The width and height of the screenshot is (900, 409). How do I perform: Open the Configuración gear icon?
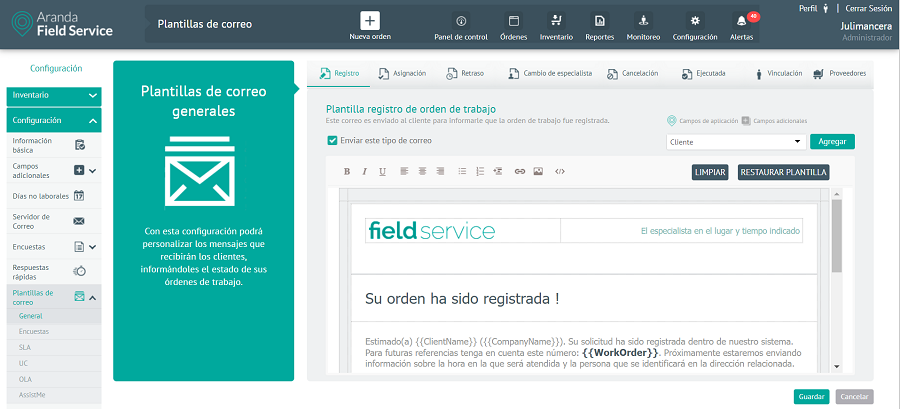(x=695, y=21)
